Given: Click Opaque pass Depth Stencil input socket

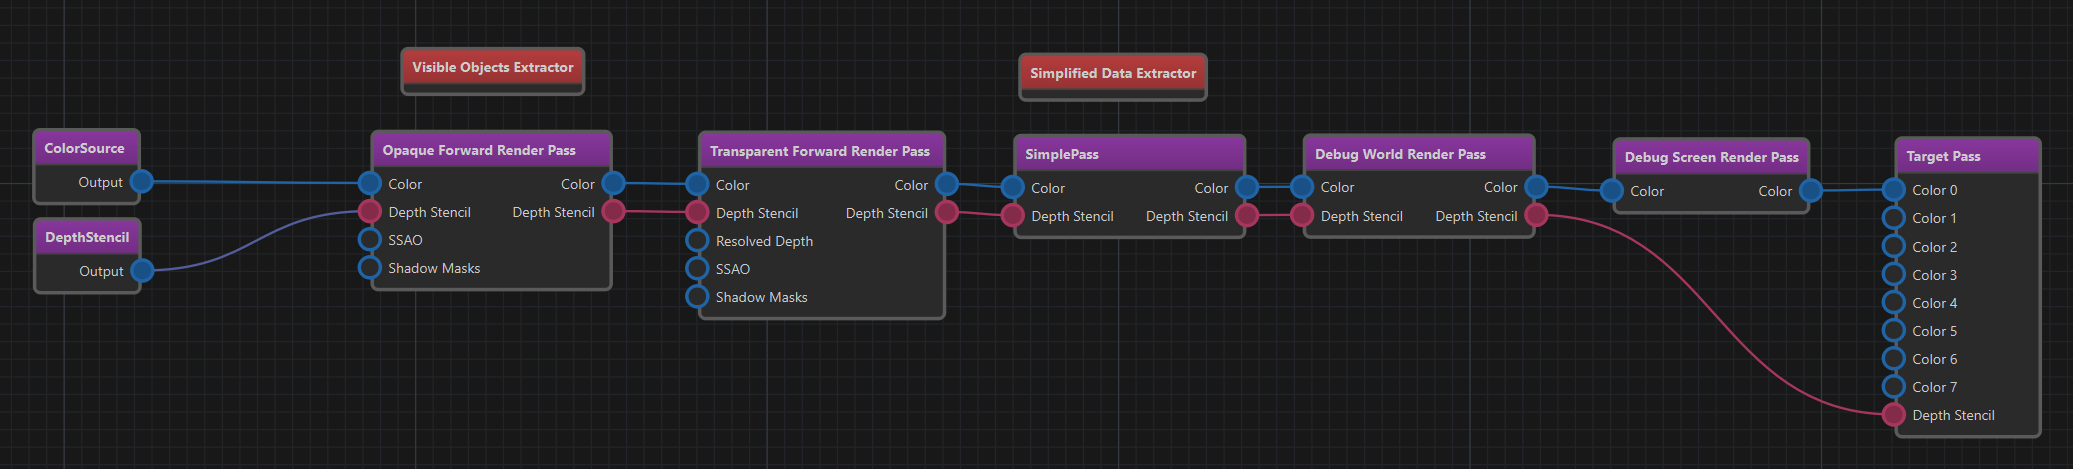Looking at the screenshot, I should tap(370, 212).
